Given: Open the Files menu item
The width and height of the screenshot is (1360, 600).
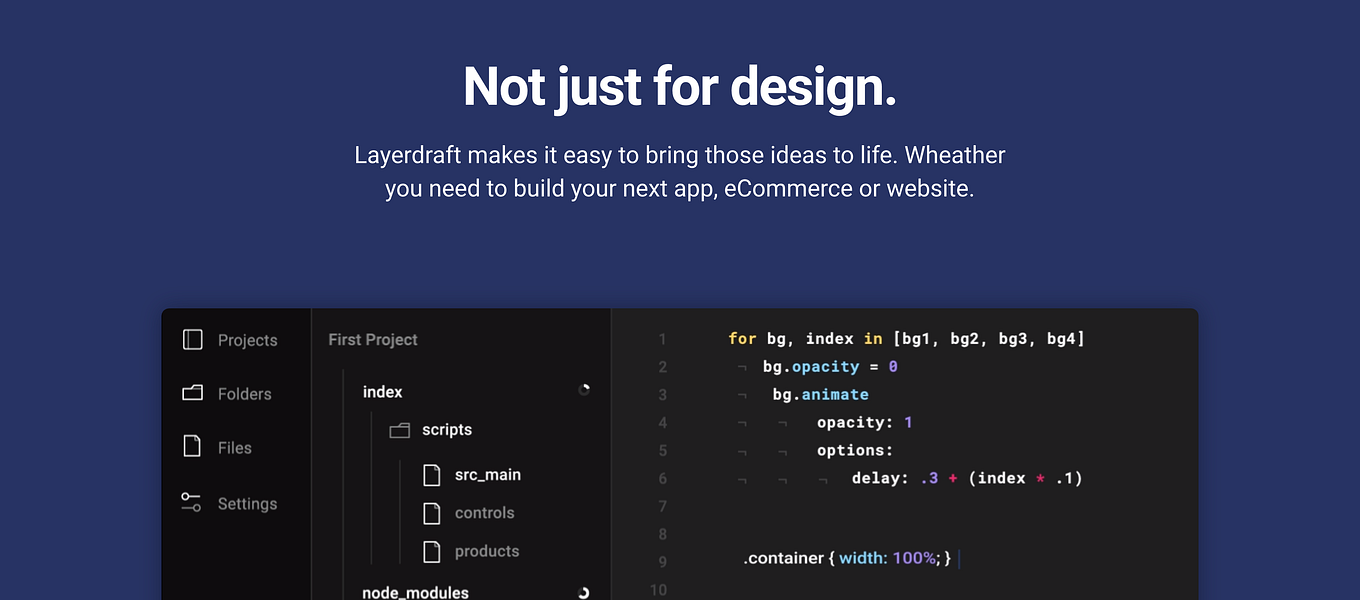Looking at the screenshot, I should coord(217,448).
